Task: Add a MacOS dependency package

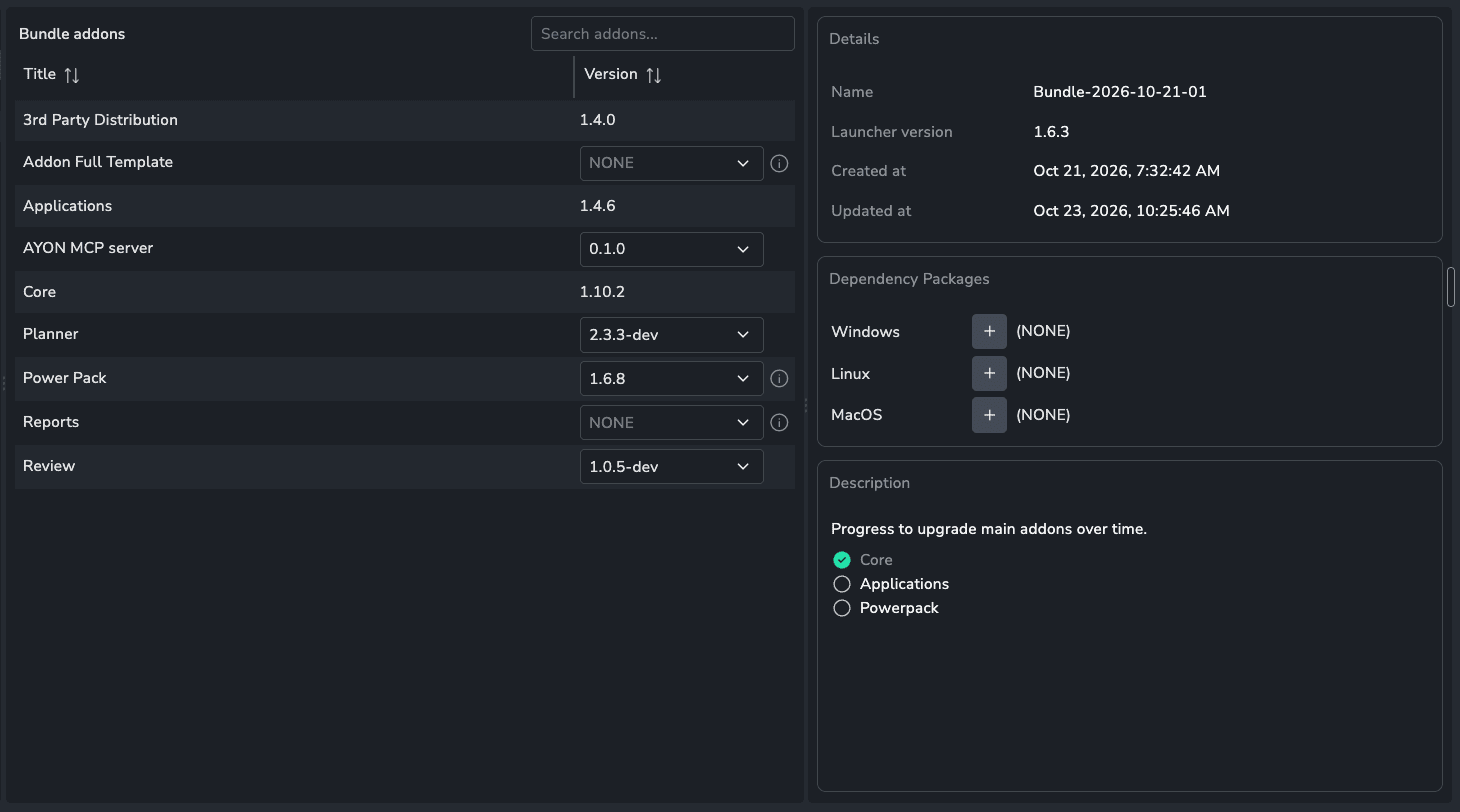Action: click(x=989, y=415)
